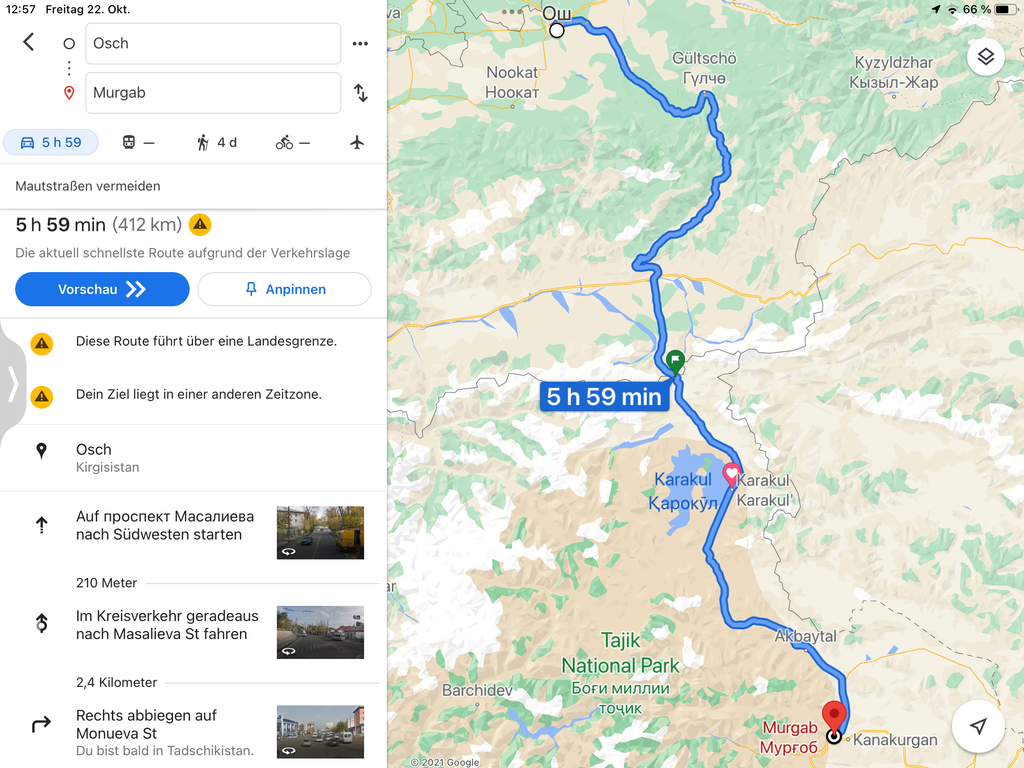The height and width of the screenshot is (768, 1024).
Task: Choose the transit travel mode
Action: coord(138,142)
